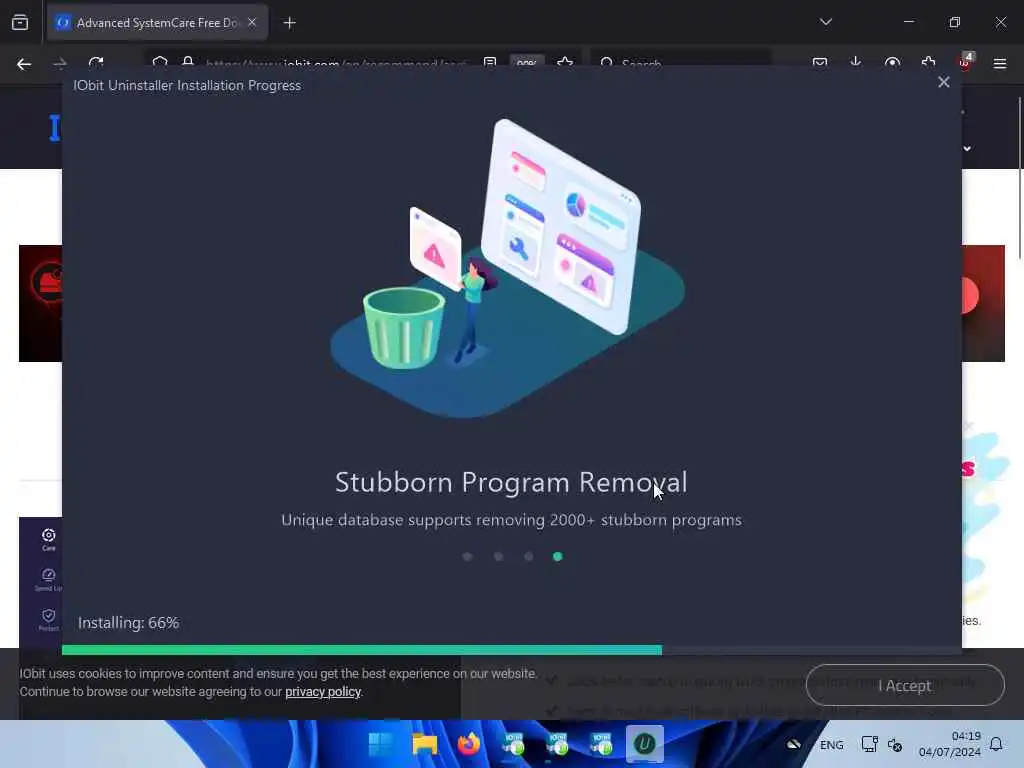Select the Advanced SystemCare Free tab
This screenshot has height=768, width=1024.
point(156,22)
